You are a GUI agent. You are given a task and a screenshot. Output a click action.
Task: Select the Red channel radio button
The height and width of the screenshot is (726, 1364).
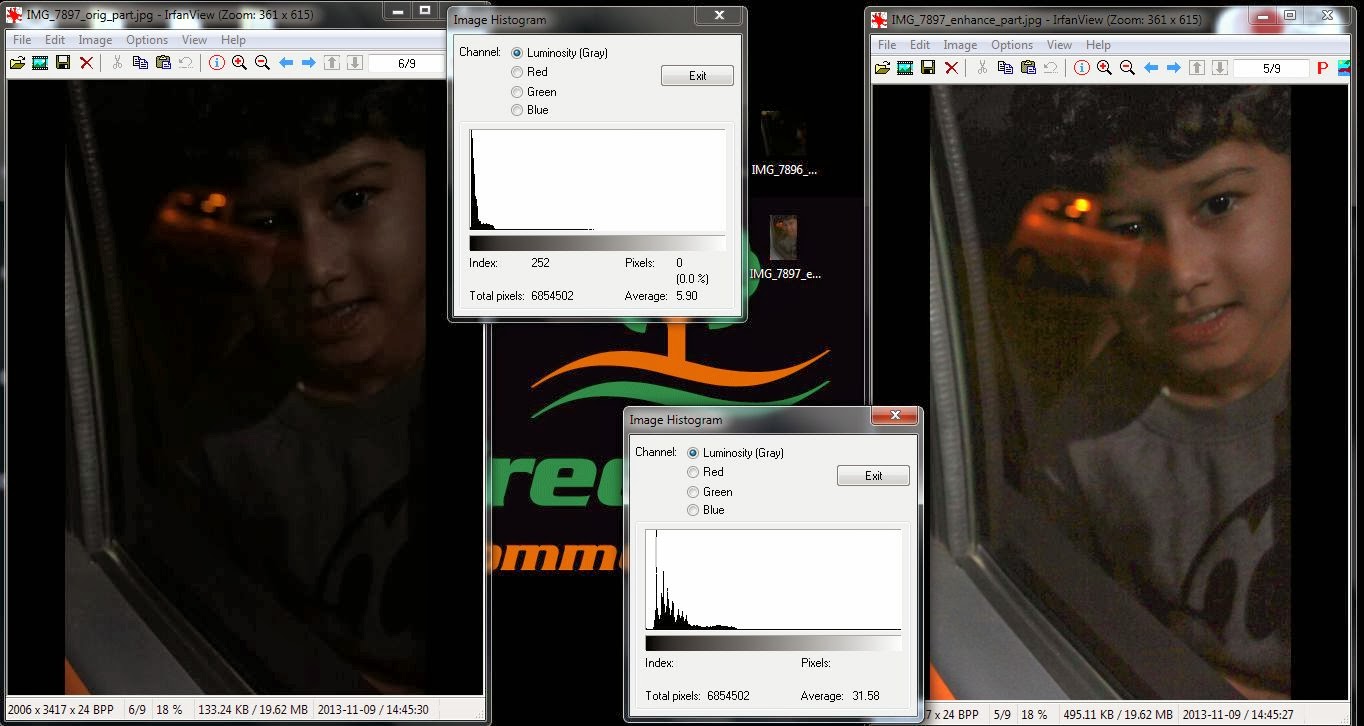tap(517, 71)
